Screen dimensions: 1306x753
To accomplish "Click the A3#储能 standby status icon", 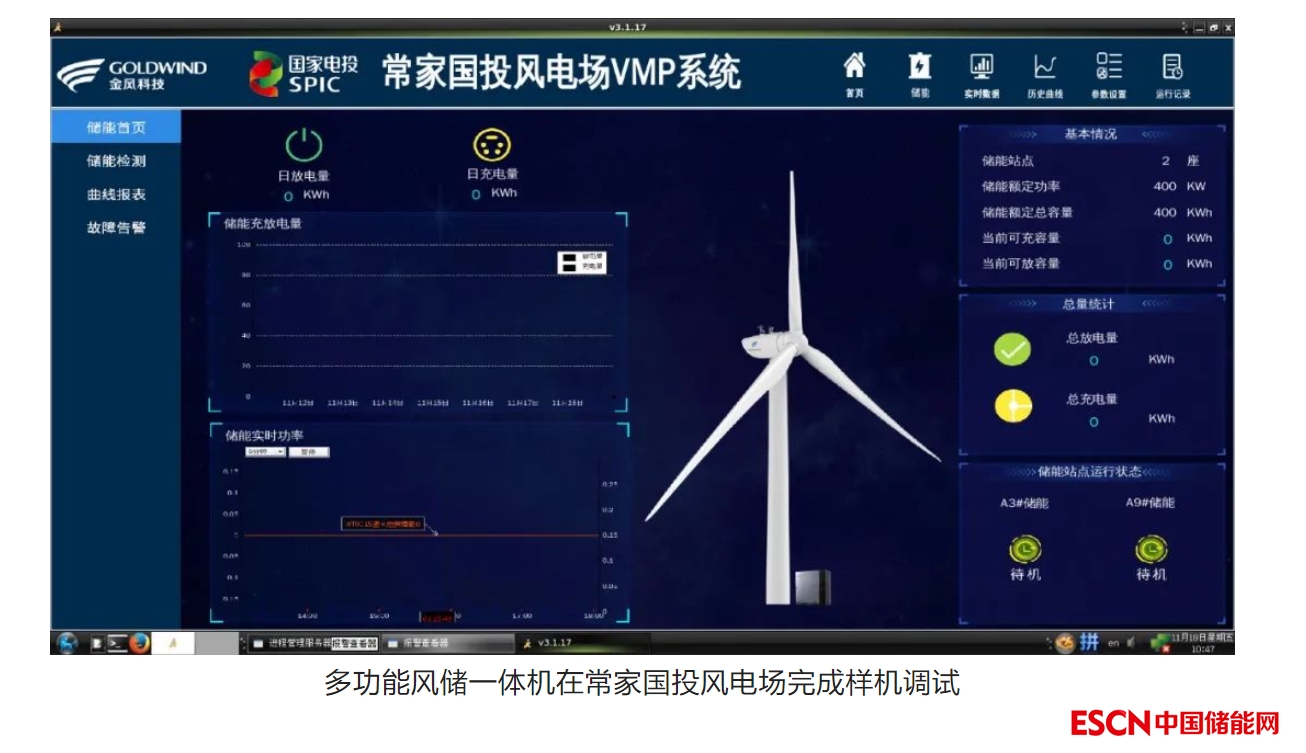I will click(x=1025, y=549).
